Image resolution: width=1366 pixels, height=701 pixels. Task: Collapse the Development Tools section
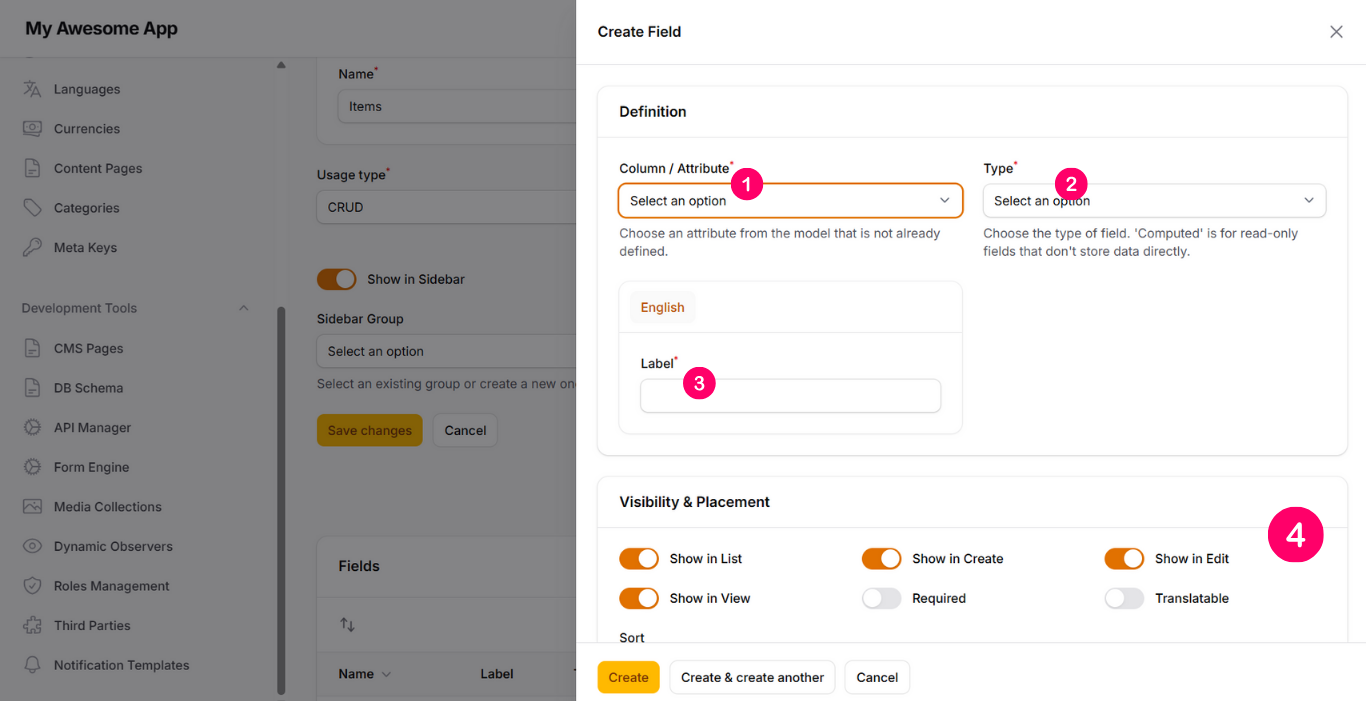(243, 308)
